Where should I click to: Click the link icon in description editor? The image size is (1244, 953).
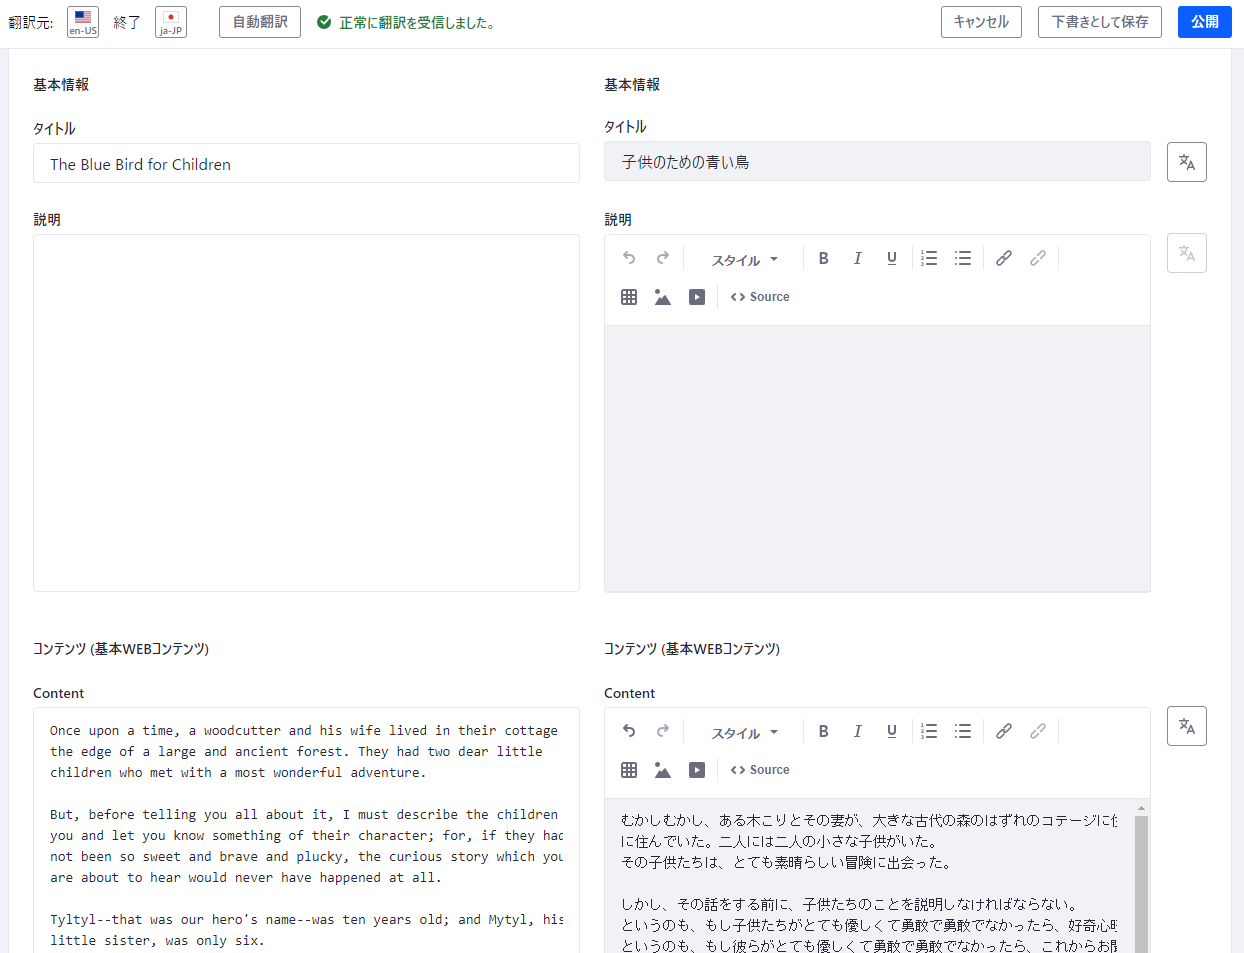(x=1004, y=258)
